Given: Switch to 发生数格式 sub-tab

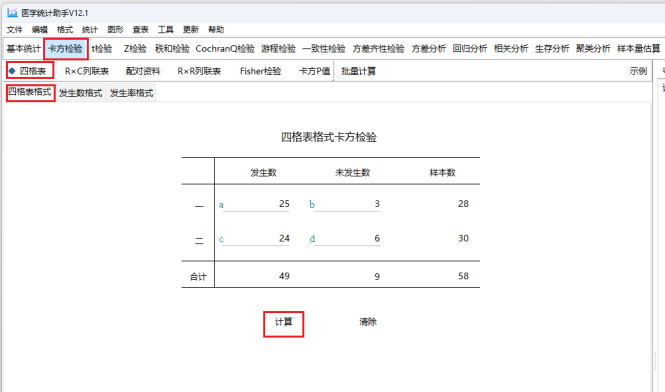Looking at the screenshot, I should tap(81, 93).
